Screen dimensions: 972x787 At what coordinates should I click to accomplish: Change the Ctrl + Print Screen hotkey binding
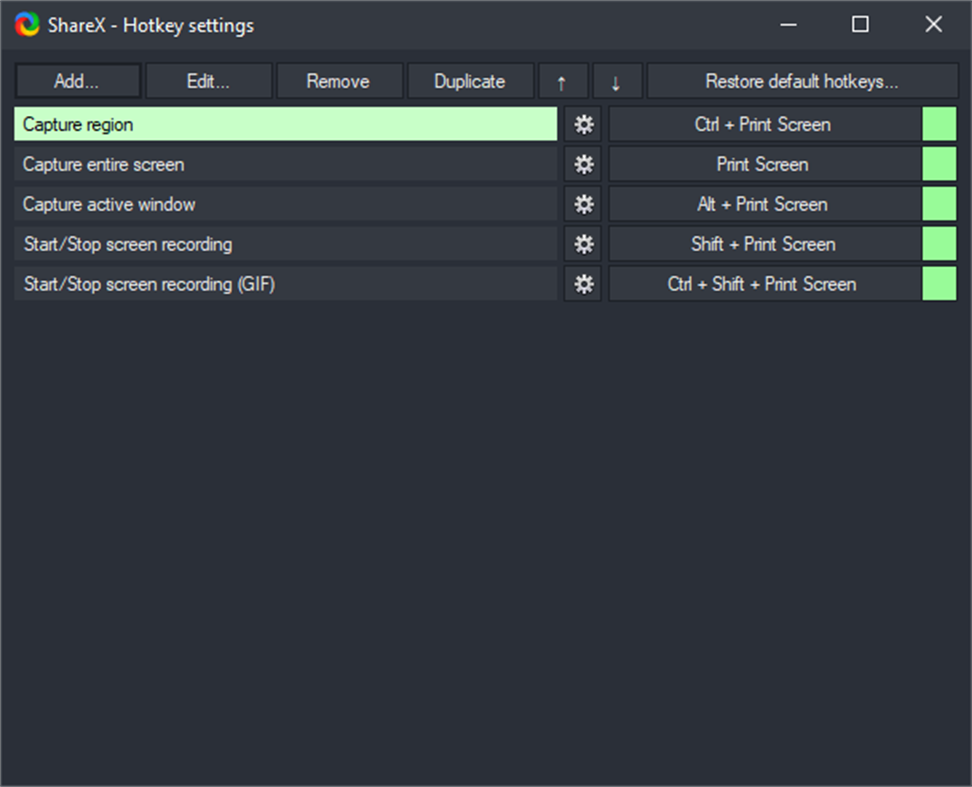click(x=762, y=124)
